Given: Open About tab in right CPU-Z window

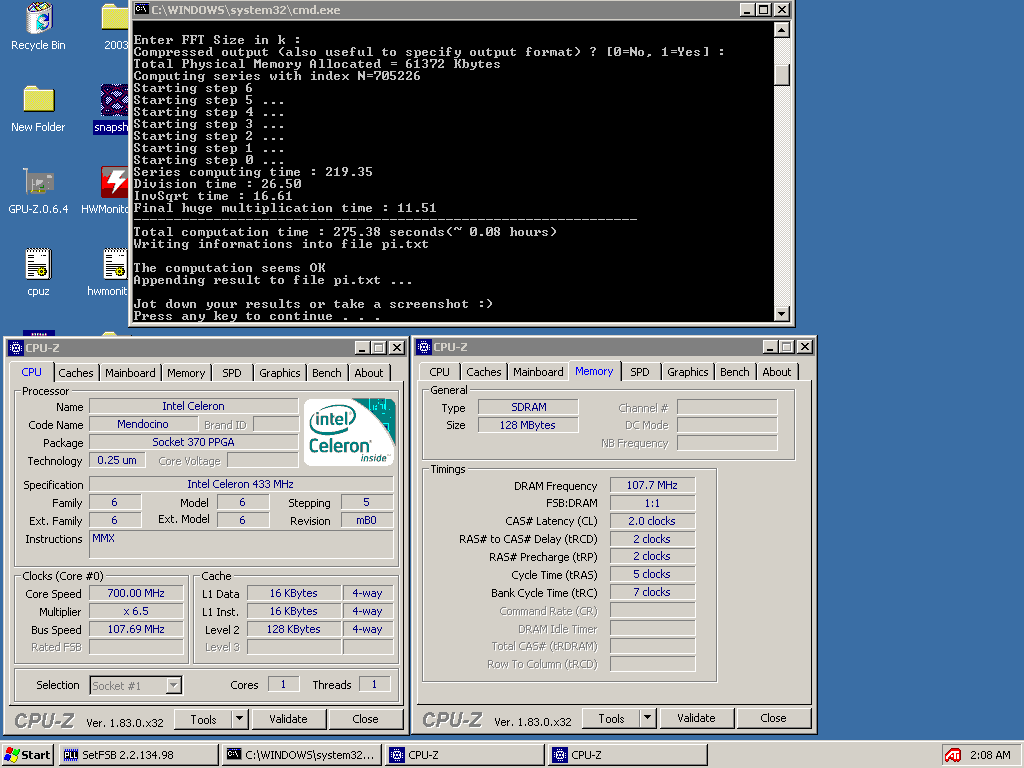Looking at the screenshot, I should (x=776, y=372).
